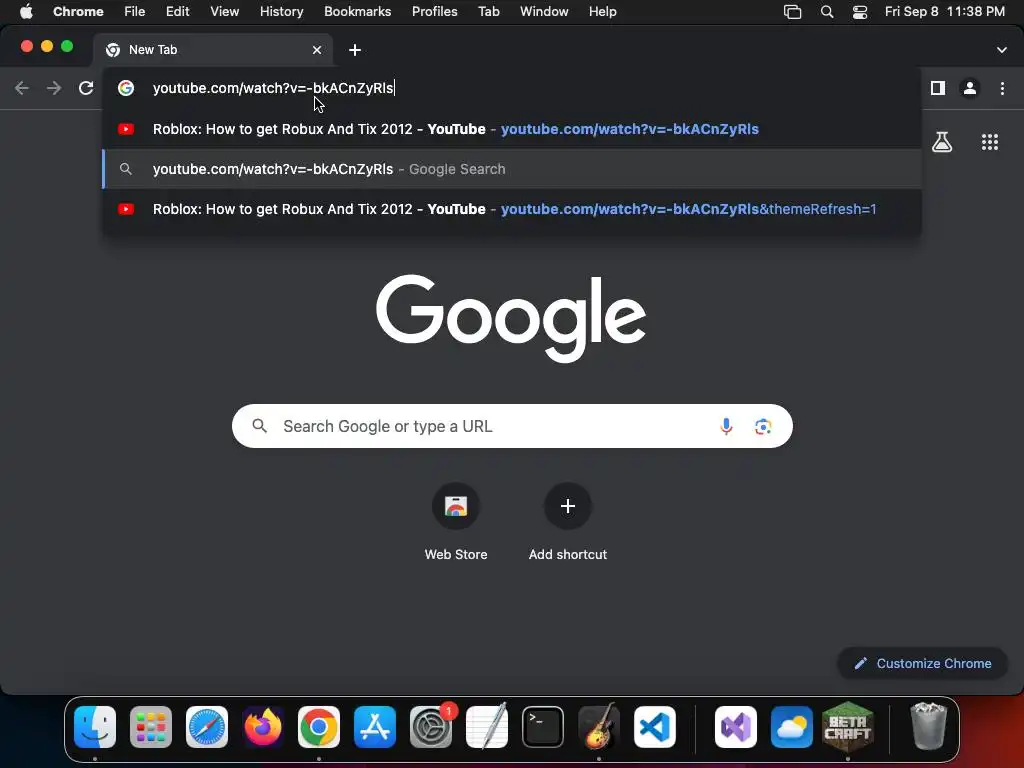Open the View menu
Viewport: 1024px width, 768px height.
[x=224, y=11]
